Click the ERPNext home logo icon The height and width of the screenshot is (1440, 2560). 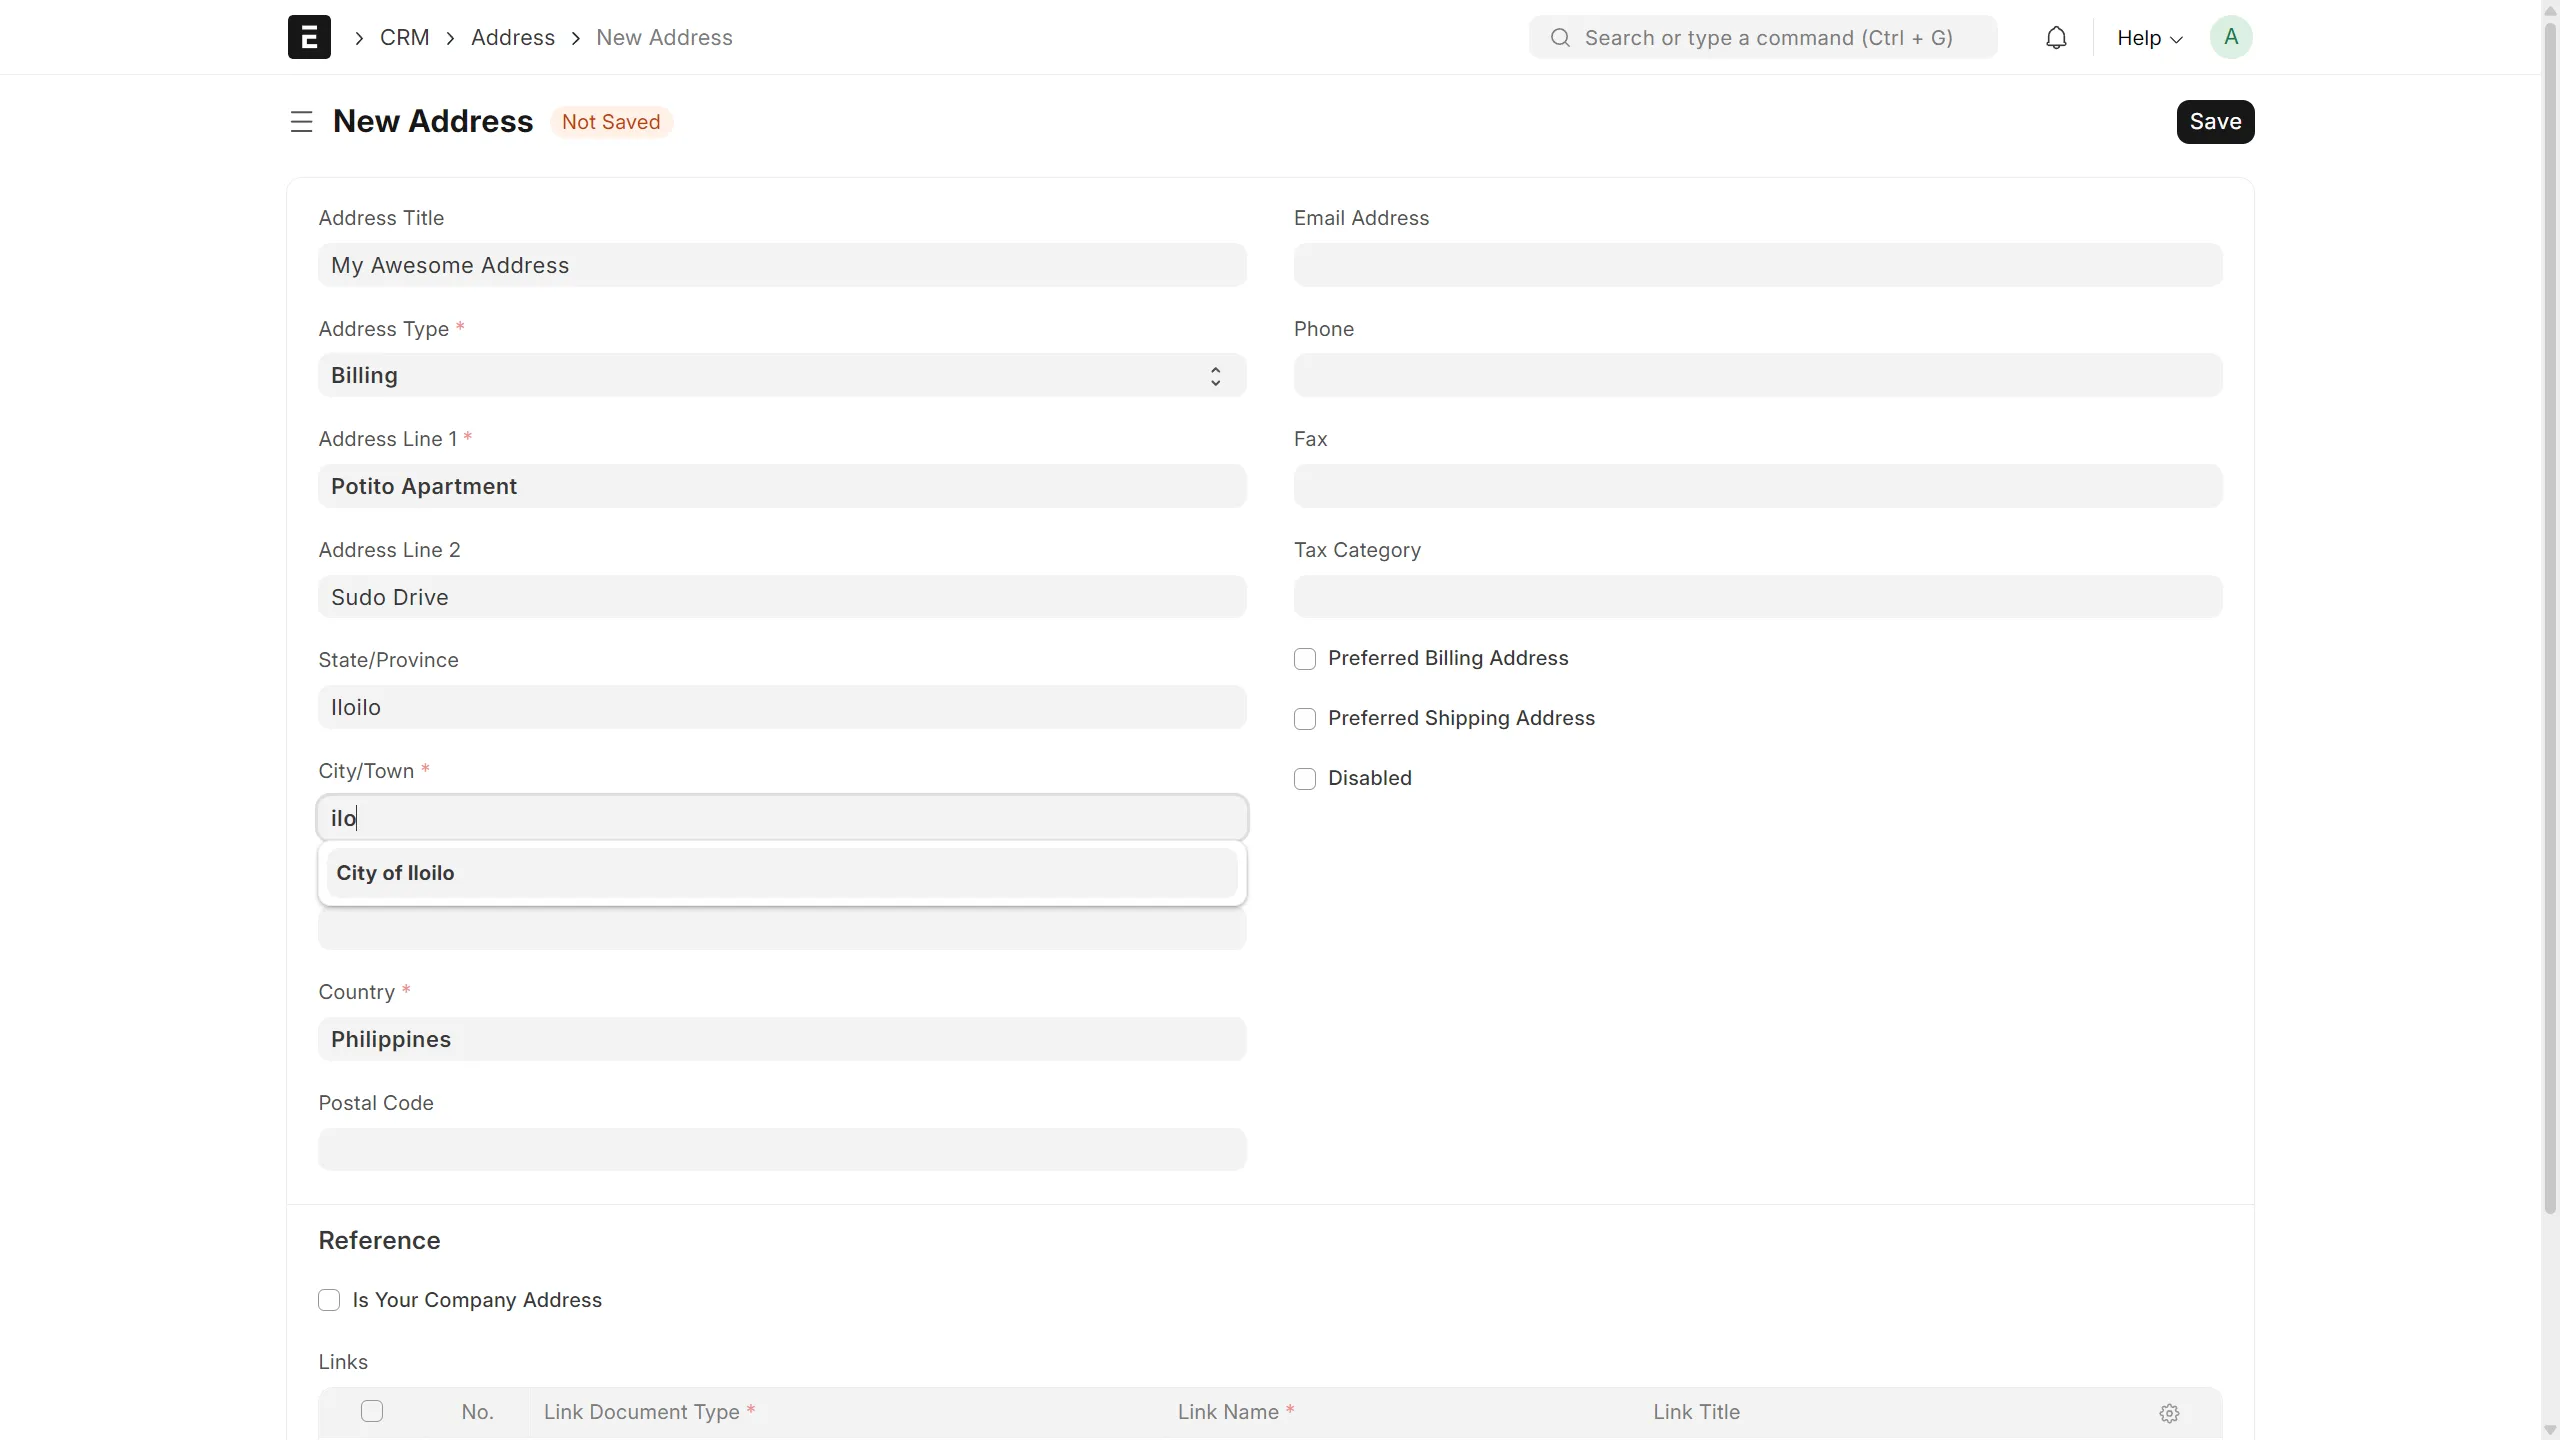(309, 37)
